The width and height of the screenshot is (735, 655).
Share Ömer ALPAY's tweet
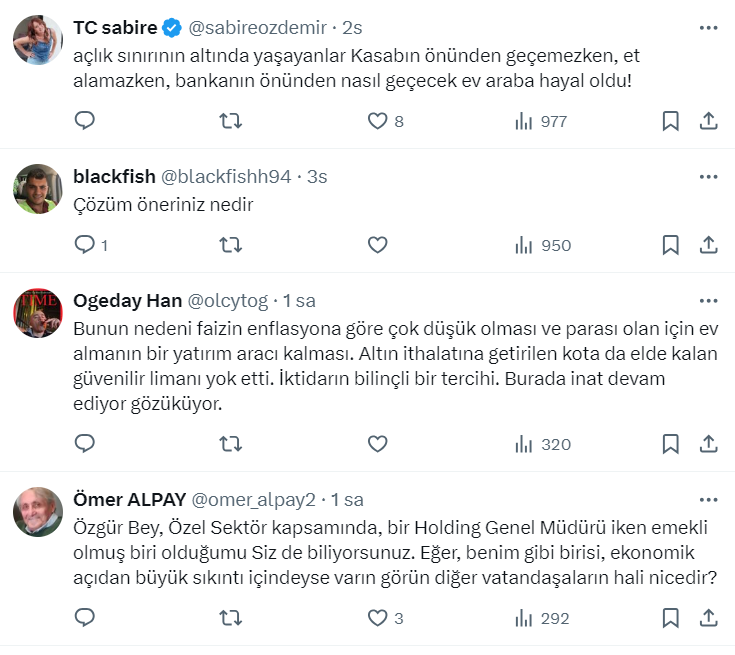[x=707, y=618]
